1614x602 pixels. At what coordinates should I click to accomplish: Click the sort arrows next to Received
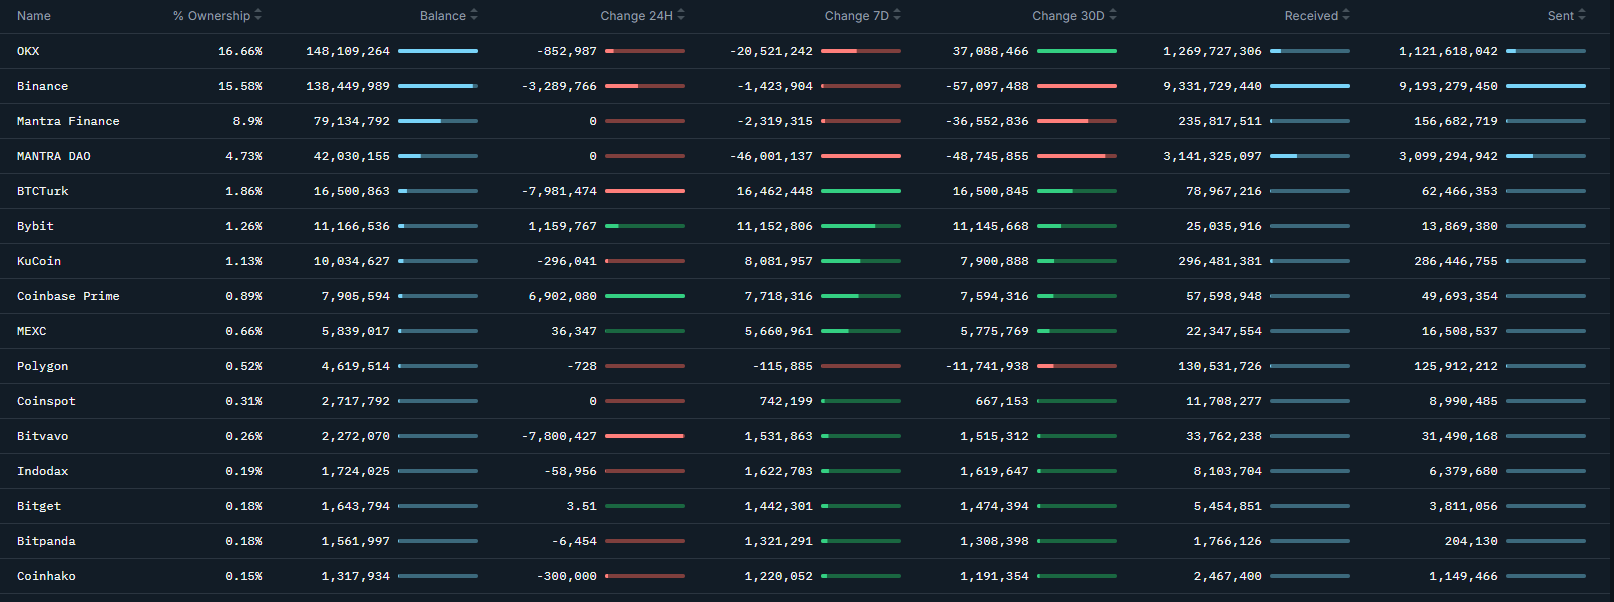pyautogui.click(x=1346, y=15)
